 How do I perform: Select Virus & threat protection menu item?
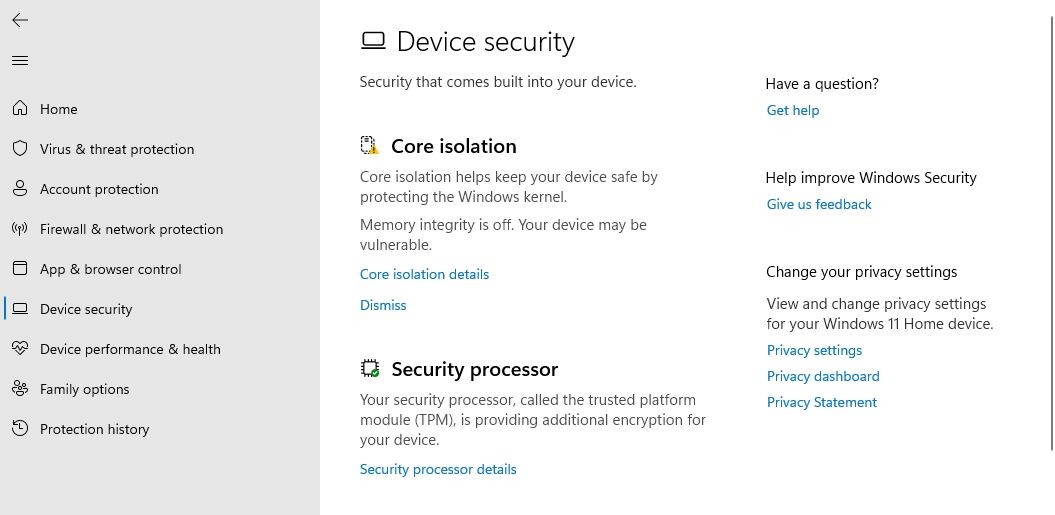point(160,149)
